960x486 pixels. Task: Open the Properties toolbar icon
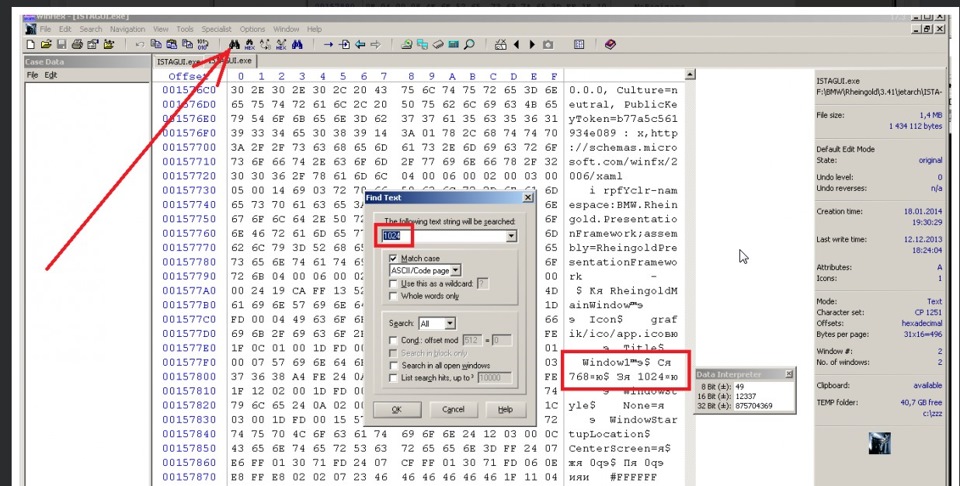pos(92,45)
